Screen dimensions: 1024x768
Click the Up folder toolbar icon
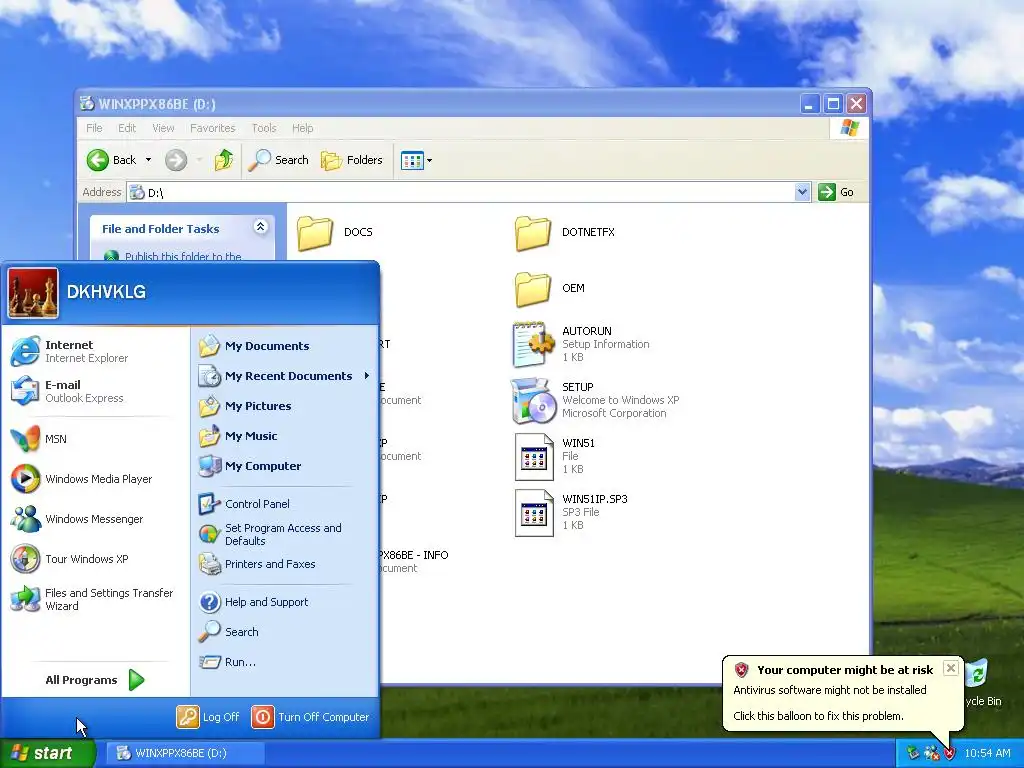(223, 160)
